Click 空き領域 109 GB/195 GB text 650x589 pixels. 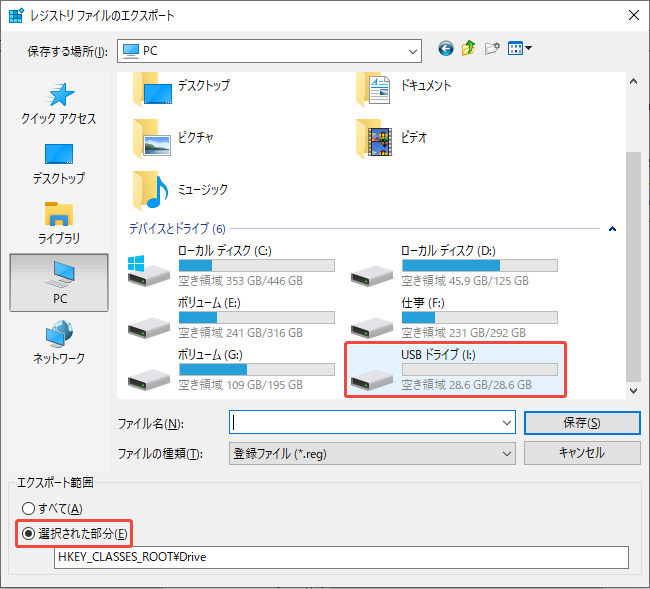tap(240, 385)
